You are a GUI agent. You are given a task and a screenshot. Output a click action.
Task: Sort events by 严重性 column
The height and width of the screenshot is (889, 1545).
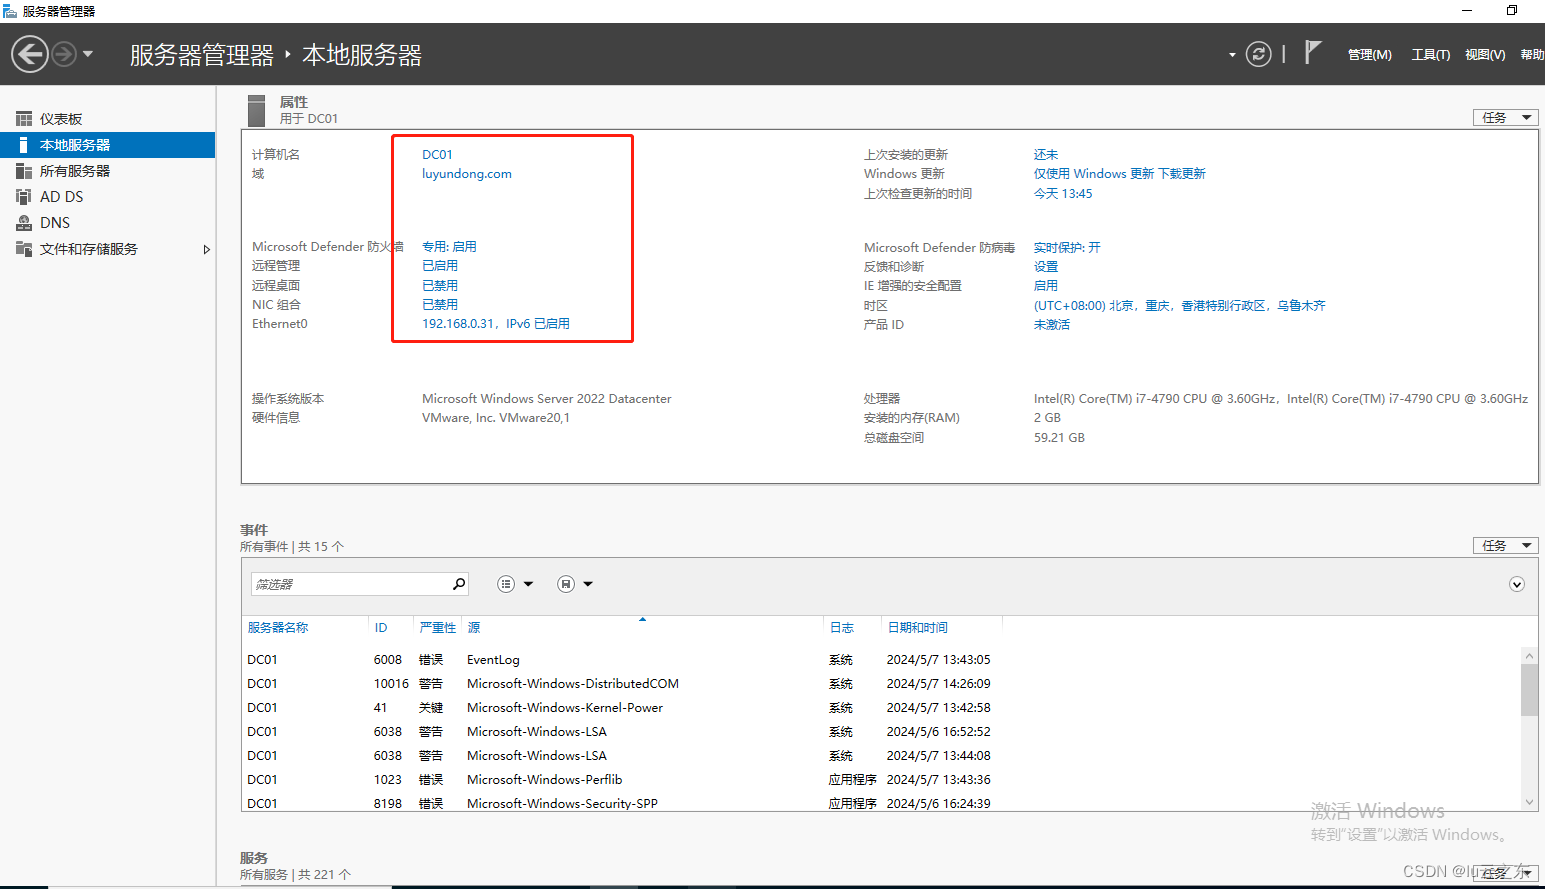pyautogui.click(x=437, y=628)
